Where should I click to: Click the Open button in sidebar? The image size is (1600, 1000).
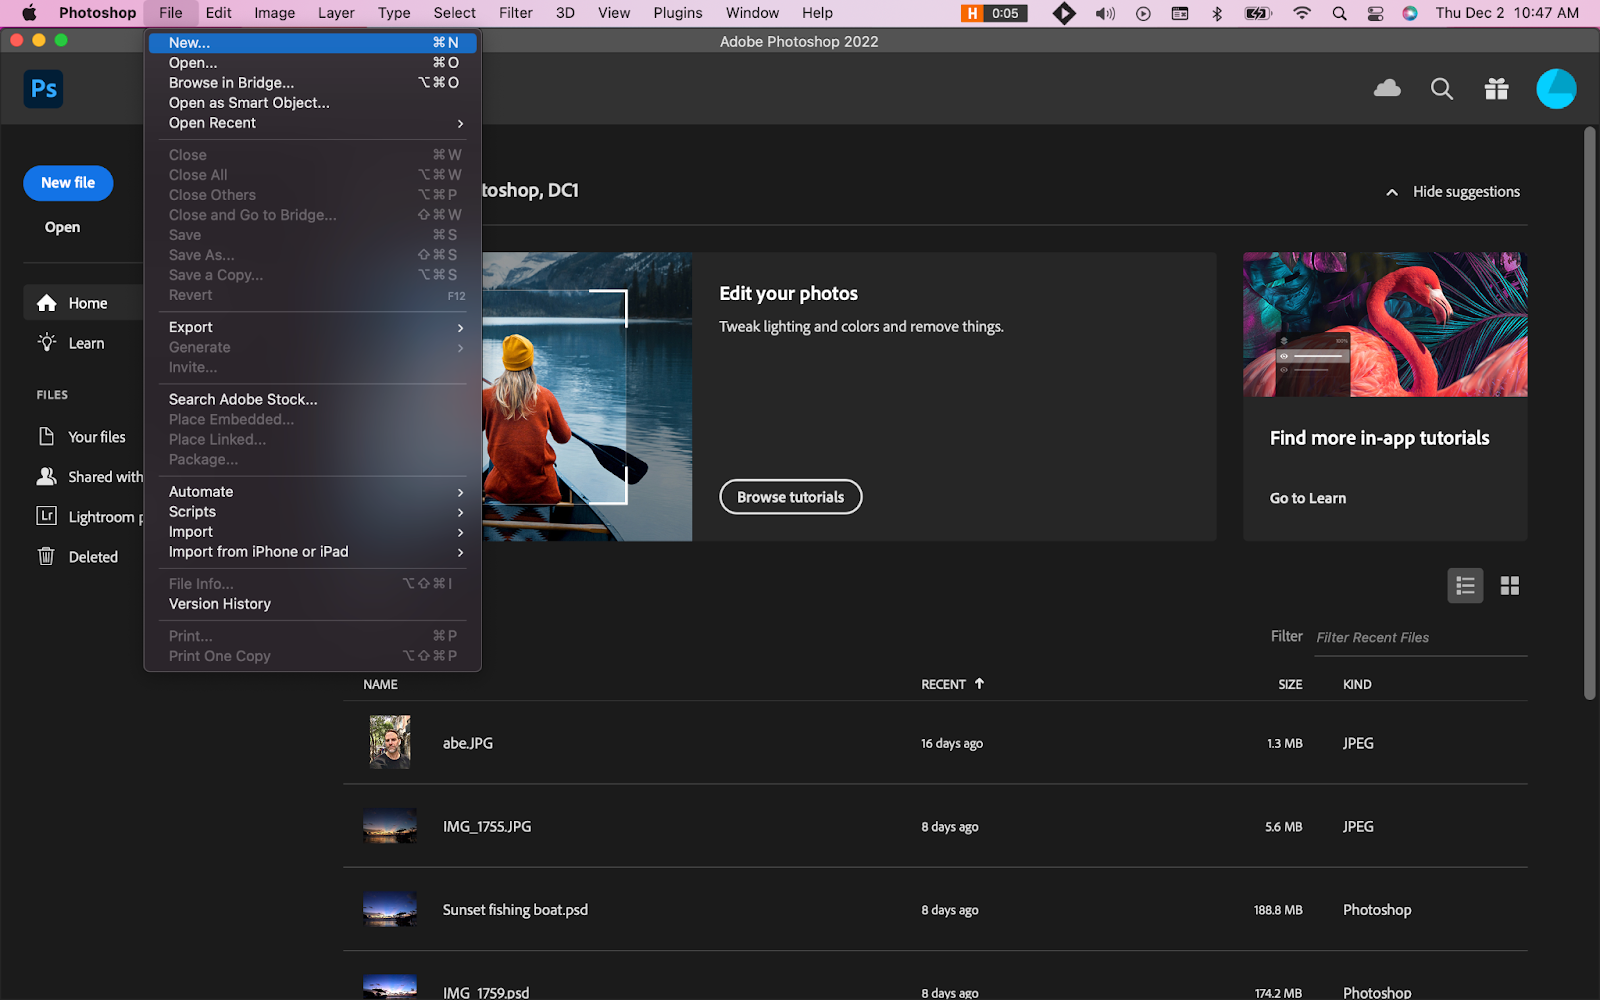[62, 227]
